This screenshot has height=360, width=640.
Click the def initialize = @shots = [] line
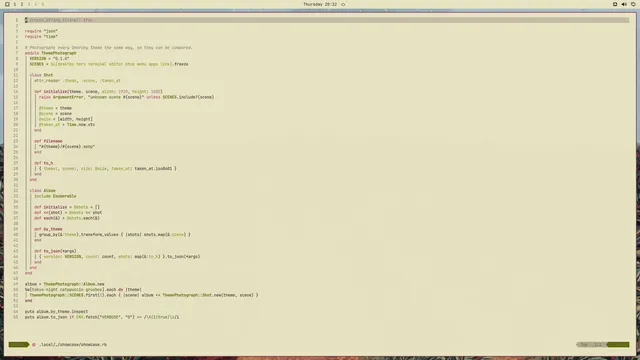click(67, 207)
